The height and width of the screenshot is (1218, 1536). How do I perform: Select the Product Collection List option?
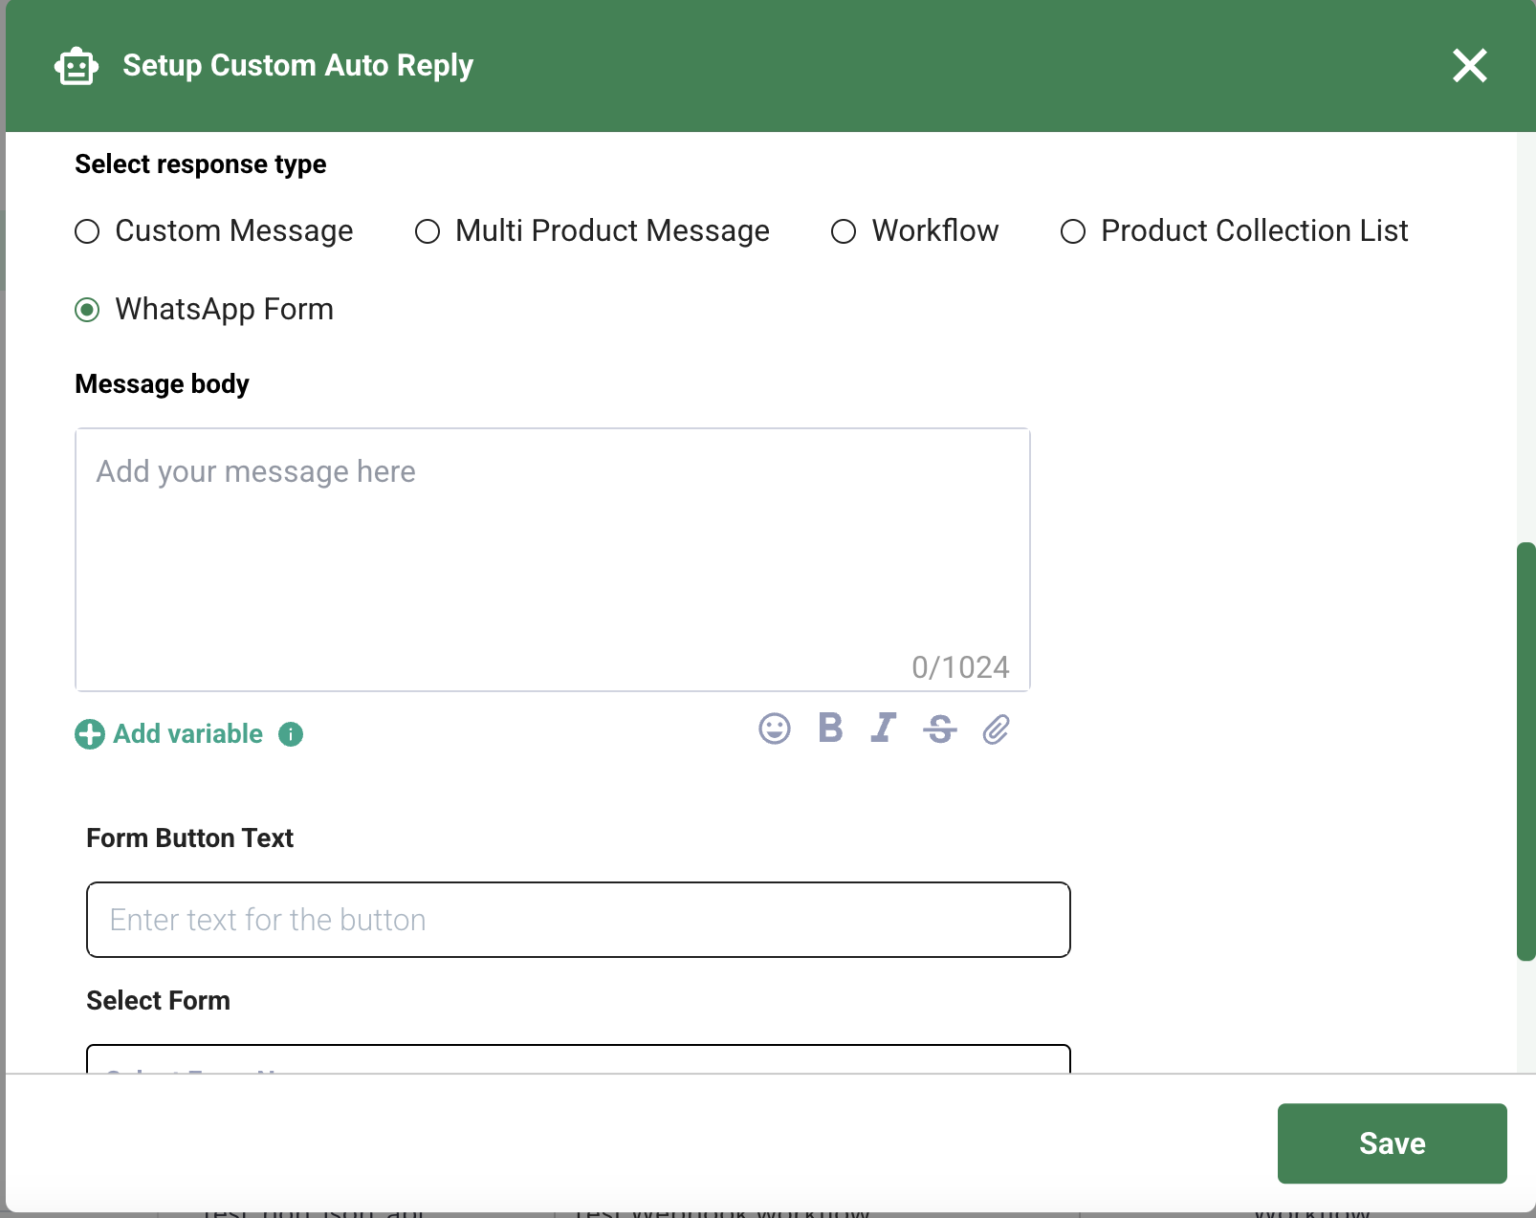coord(1073,231)
